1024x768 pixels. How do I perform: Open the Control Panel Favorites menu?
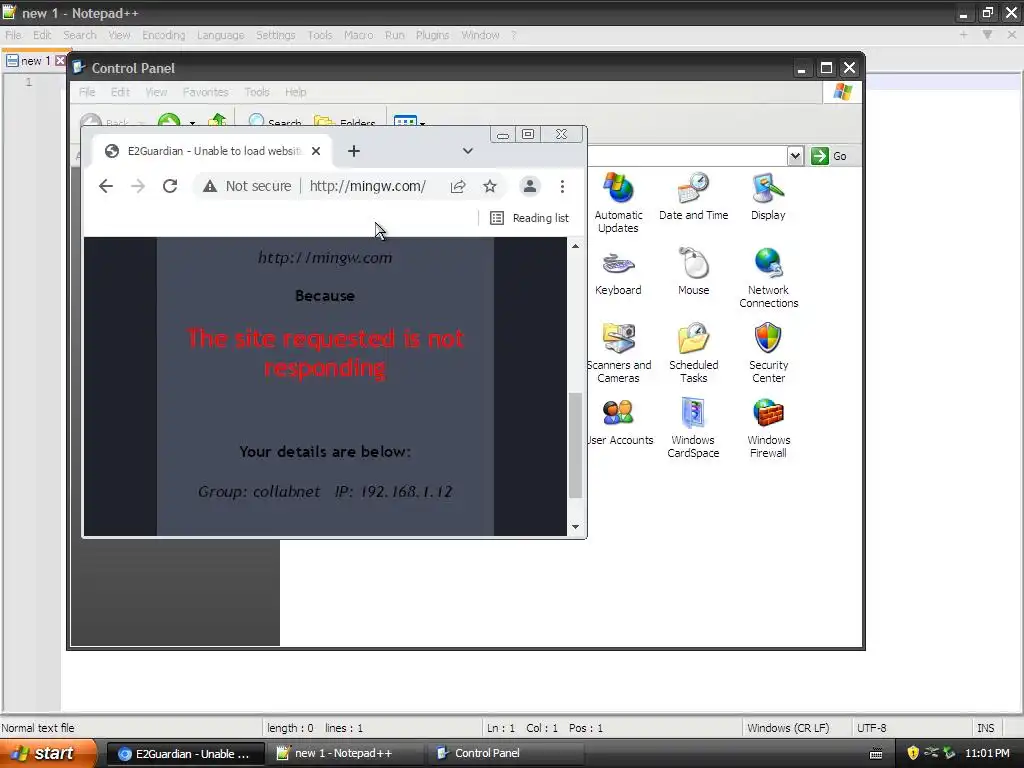click(206, 92)
